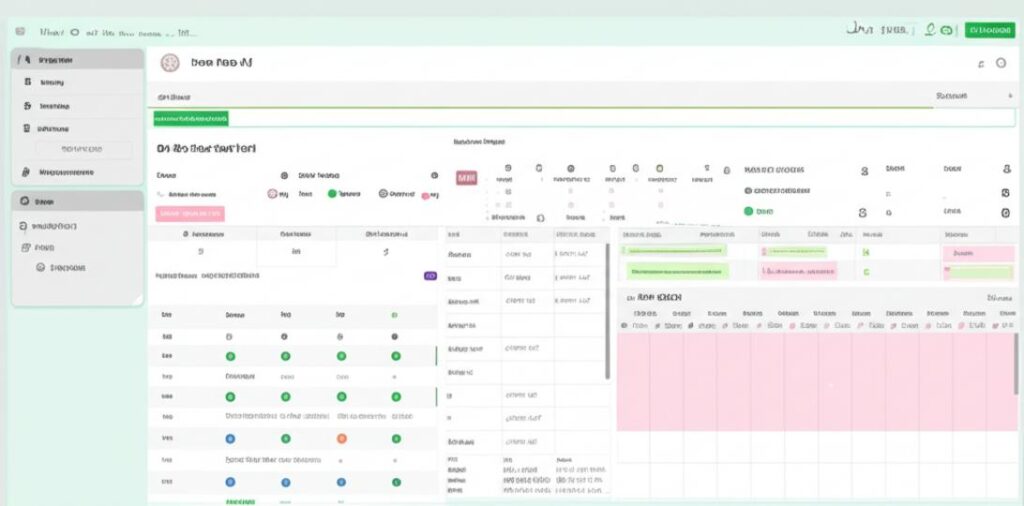1024x506 pixels.
Task: Click the orange status dot in the table
Action: click(341, 438)
